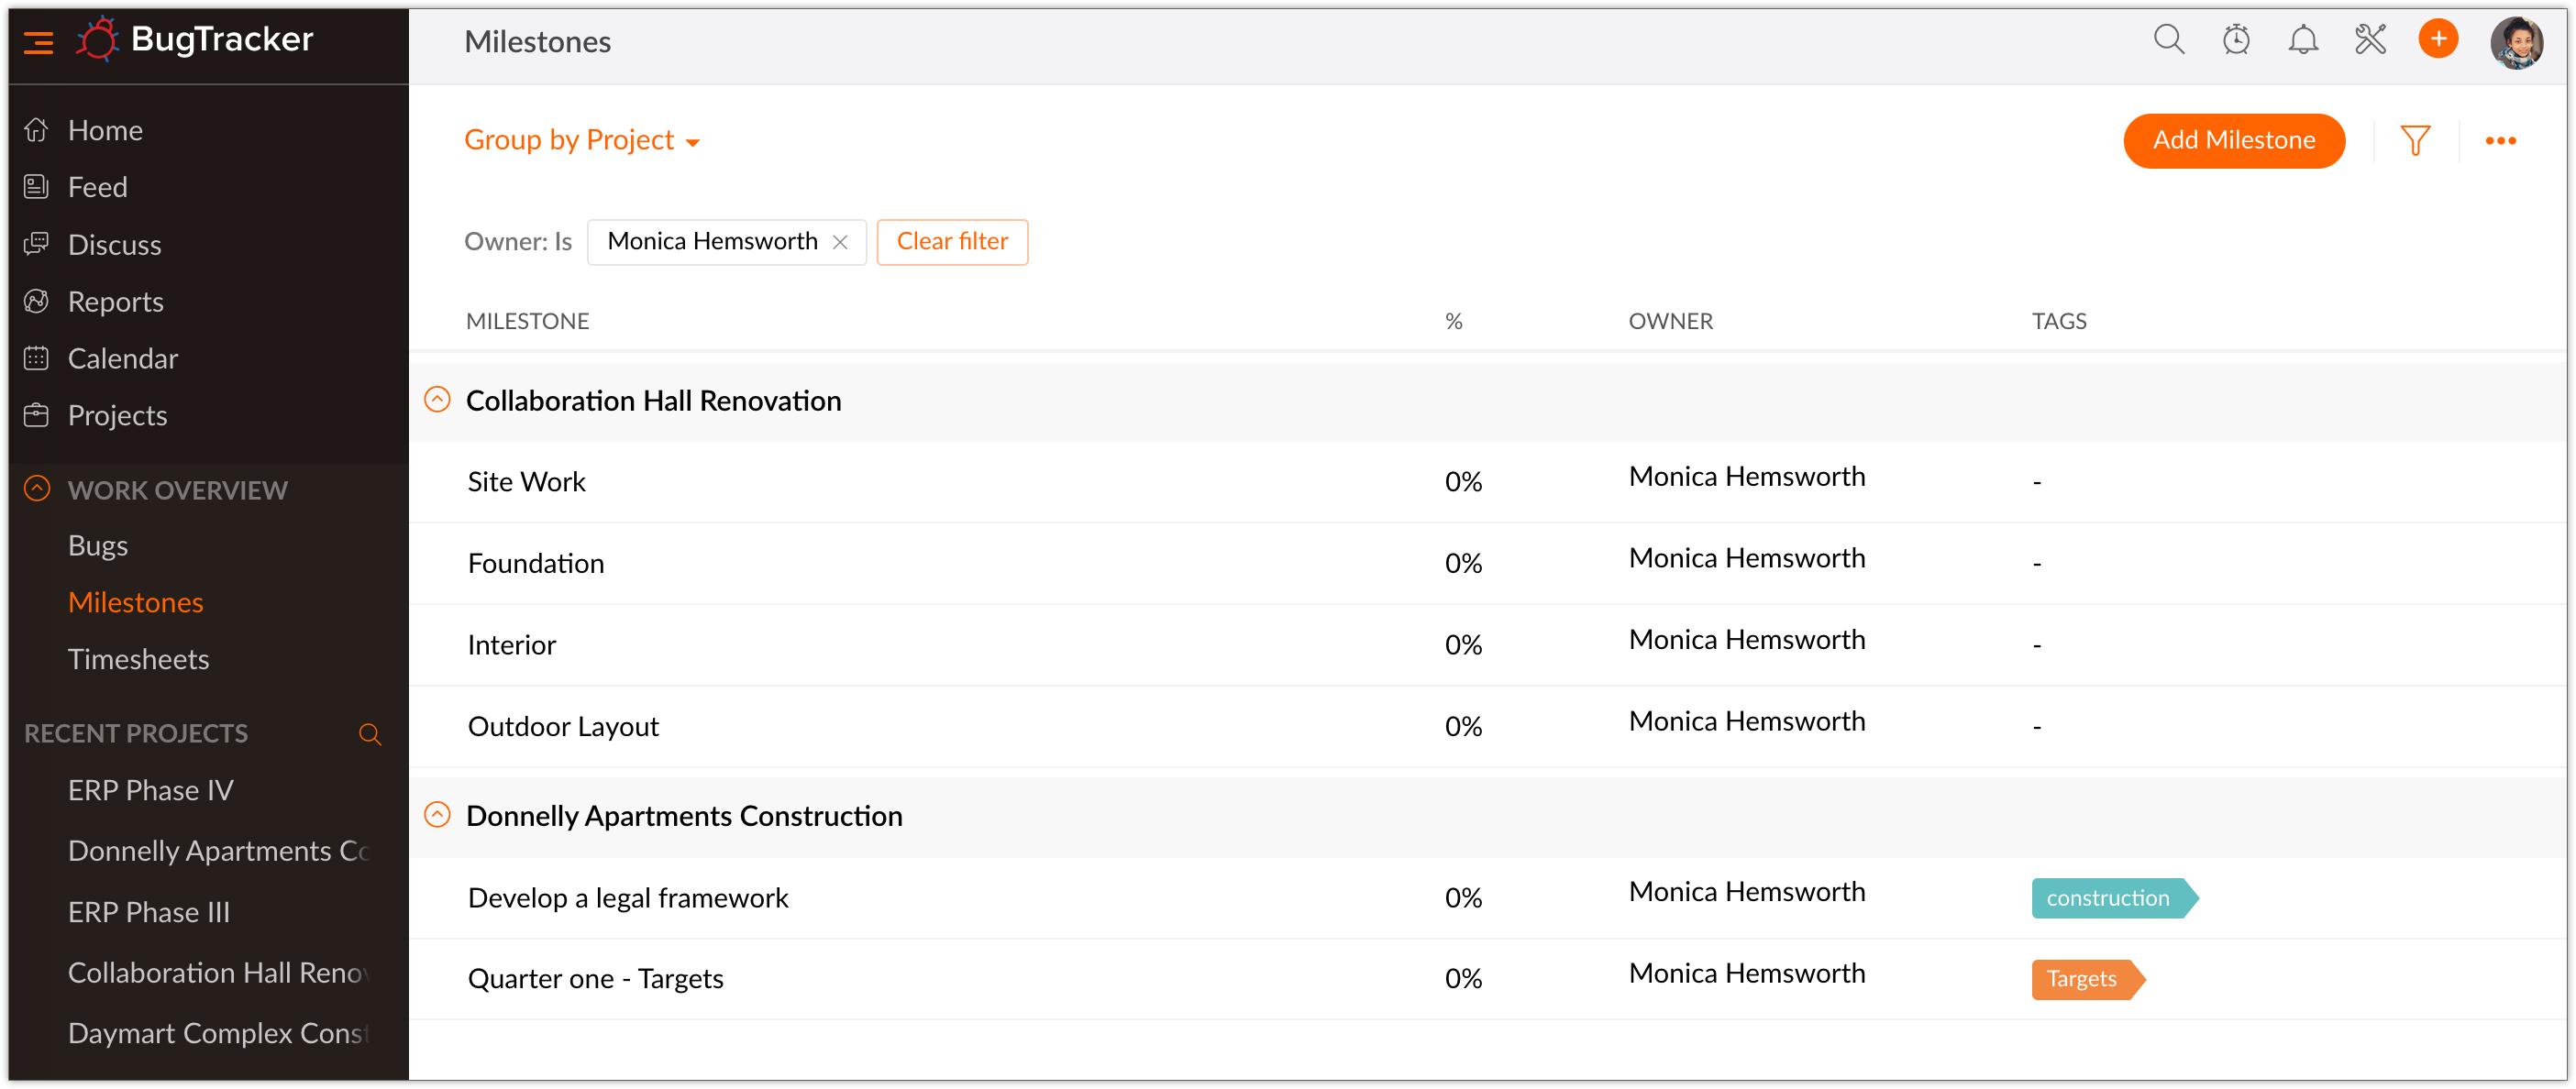Screen dimensions: 2576x1089
Task: Collapse the Collaboration Hall Renovation group
Action: [x=437, y=400]
